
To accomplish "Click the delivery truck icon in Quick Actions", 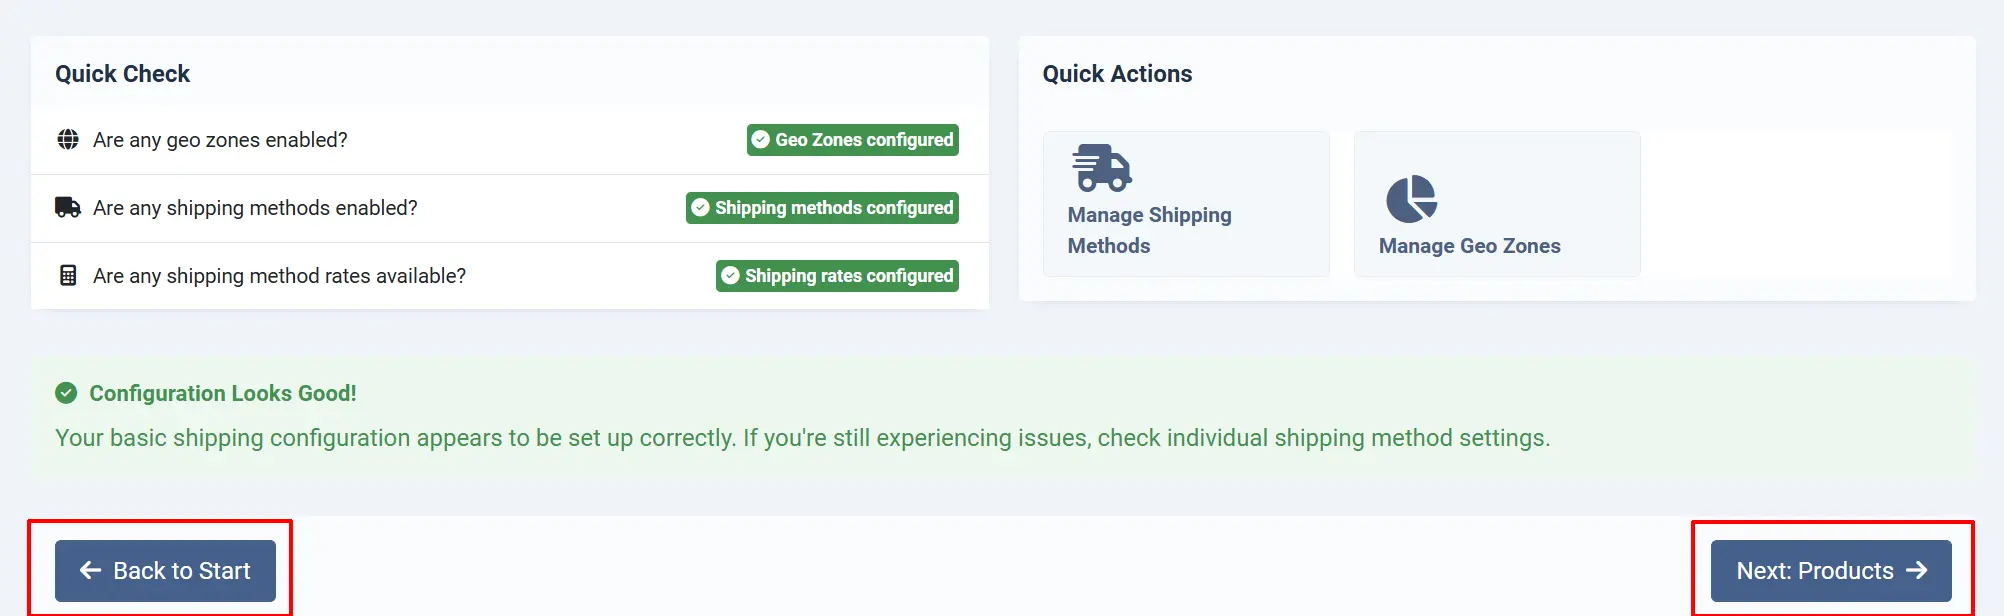I will (x=1101, y=168).
